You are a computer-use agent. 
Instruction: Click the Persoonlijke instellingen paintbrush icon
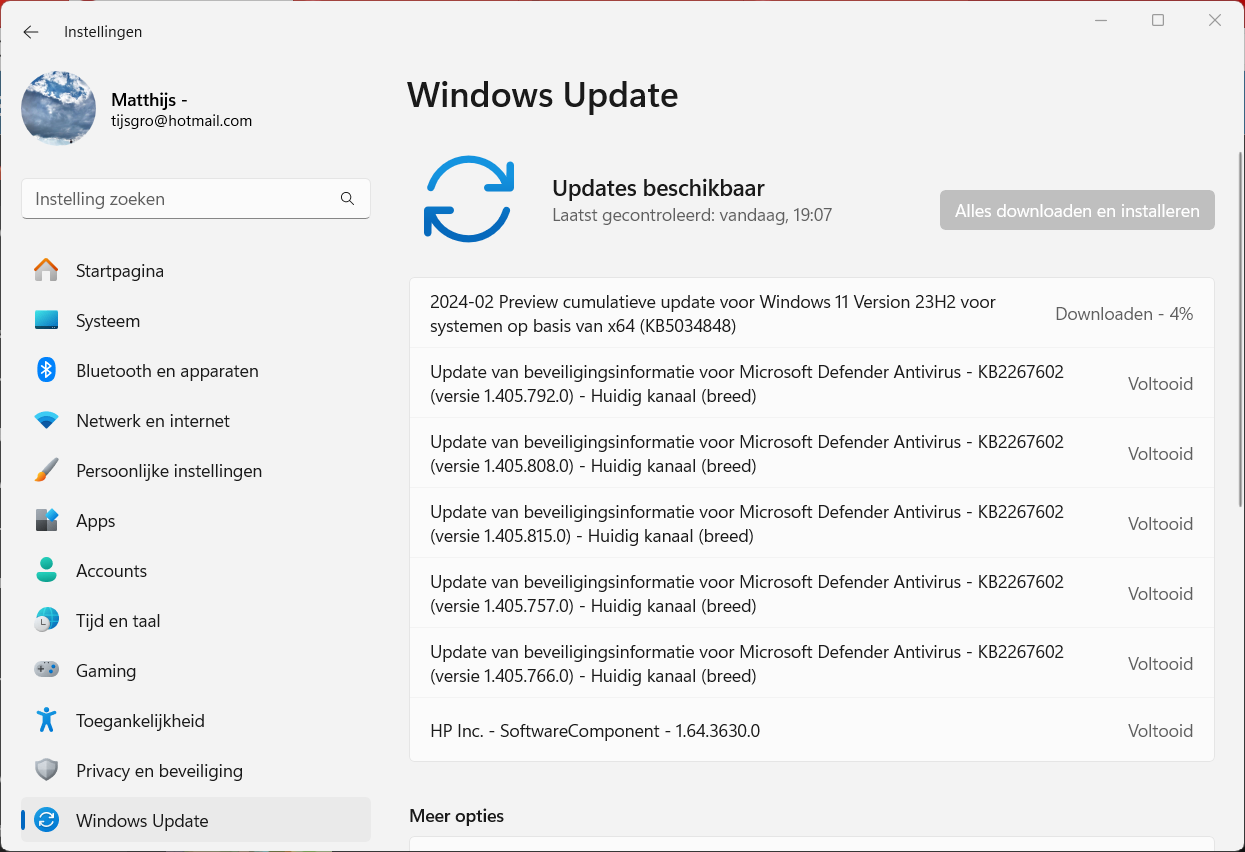tap(46, 471)
